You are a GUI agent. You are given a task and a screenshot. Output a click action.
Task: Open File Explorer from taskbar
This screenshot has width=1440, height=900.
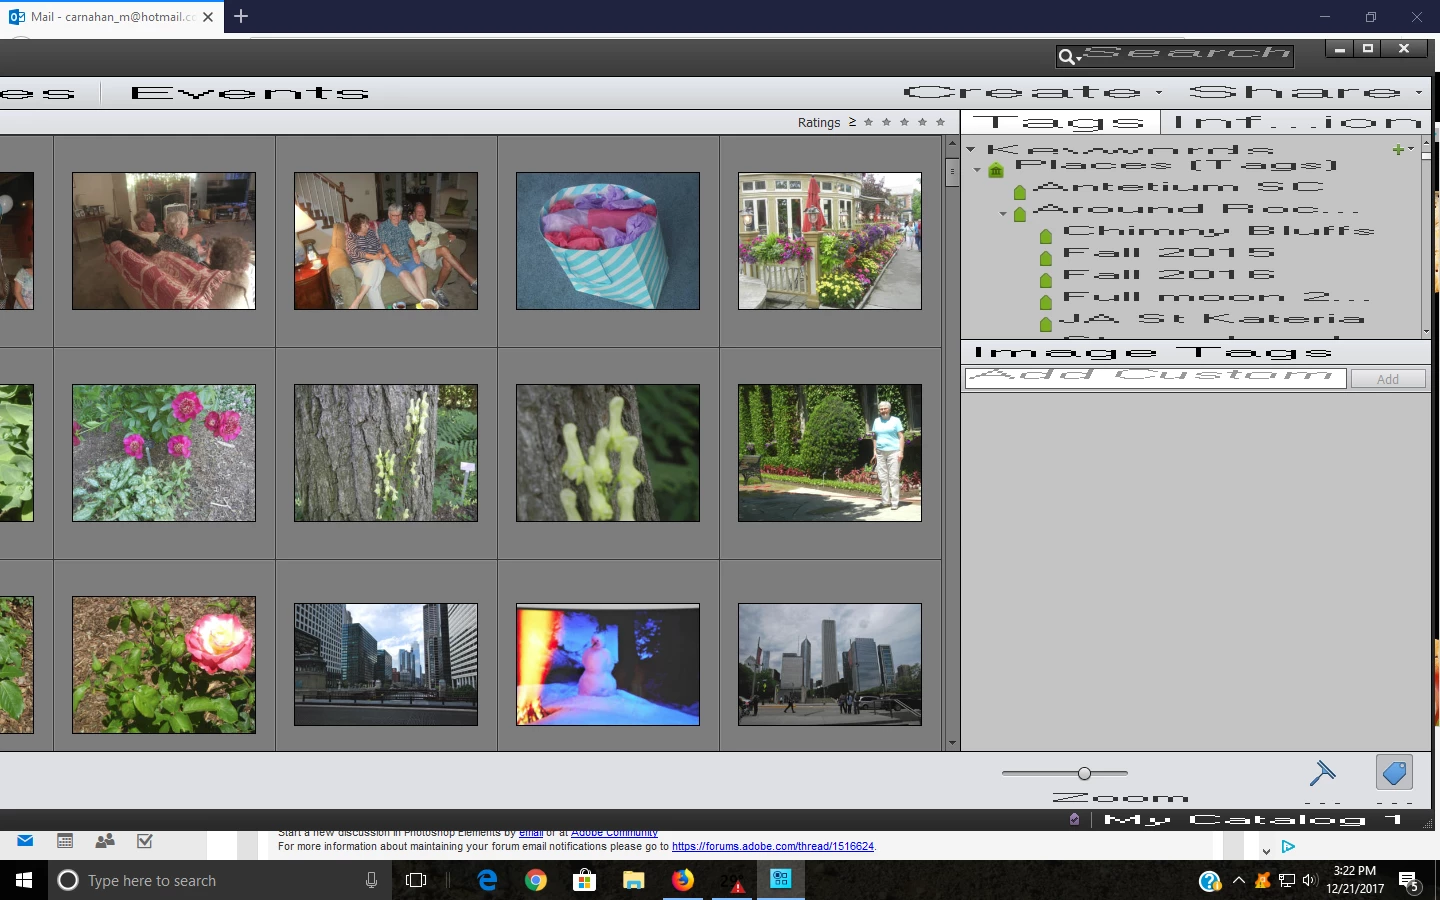point(634,880)
